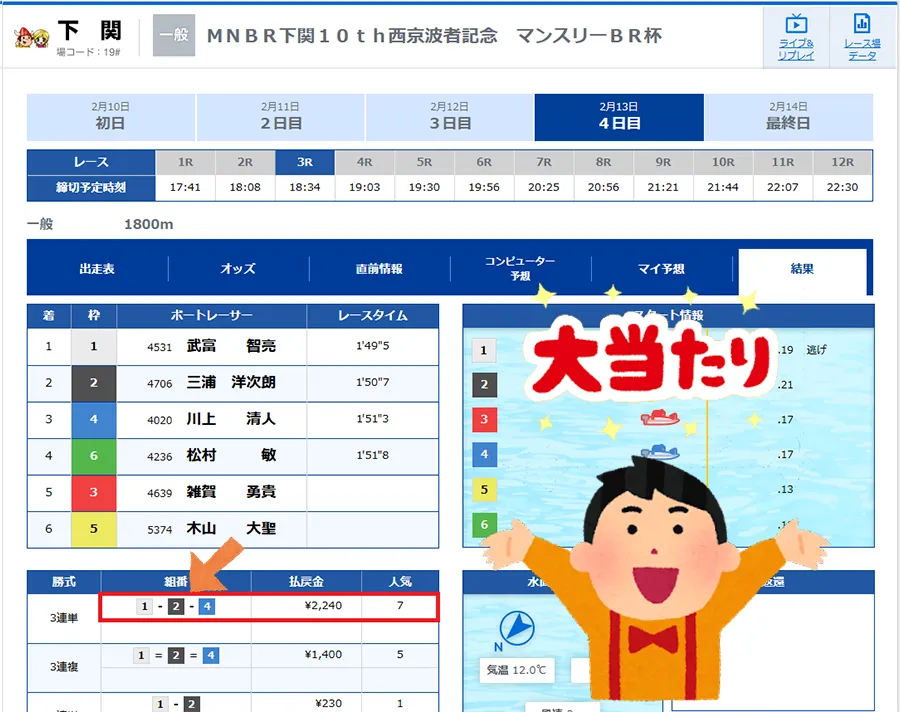
Task: Select the 2月10日 初日 date tab
Action: point(111,117)
